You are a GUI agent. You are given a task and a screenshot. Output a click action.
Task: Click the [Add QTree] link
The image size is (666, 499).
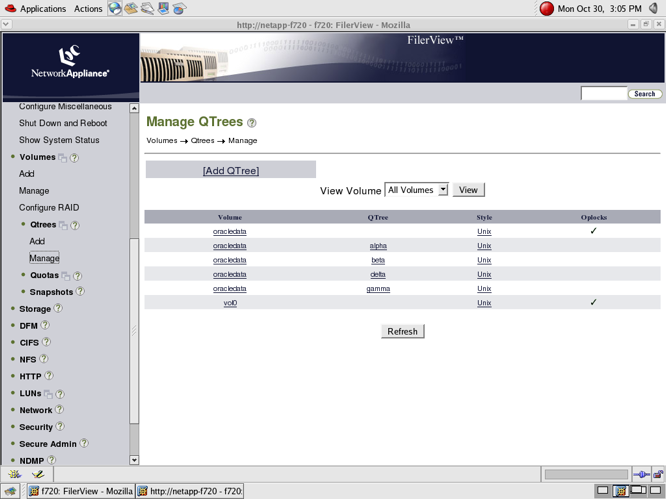[x=231, y=171]
